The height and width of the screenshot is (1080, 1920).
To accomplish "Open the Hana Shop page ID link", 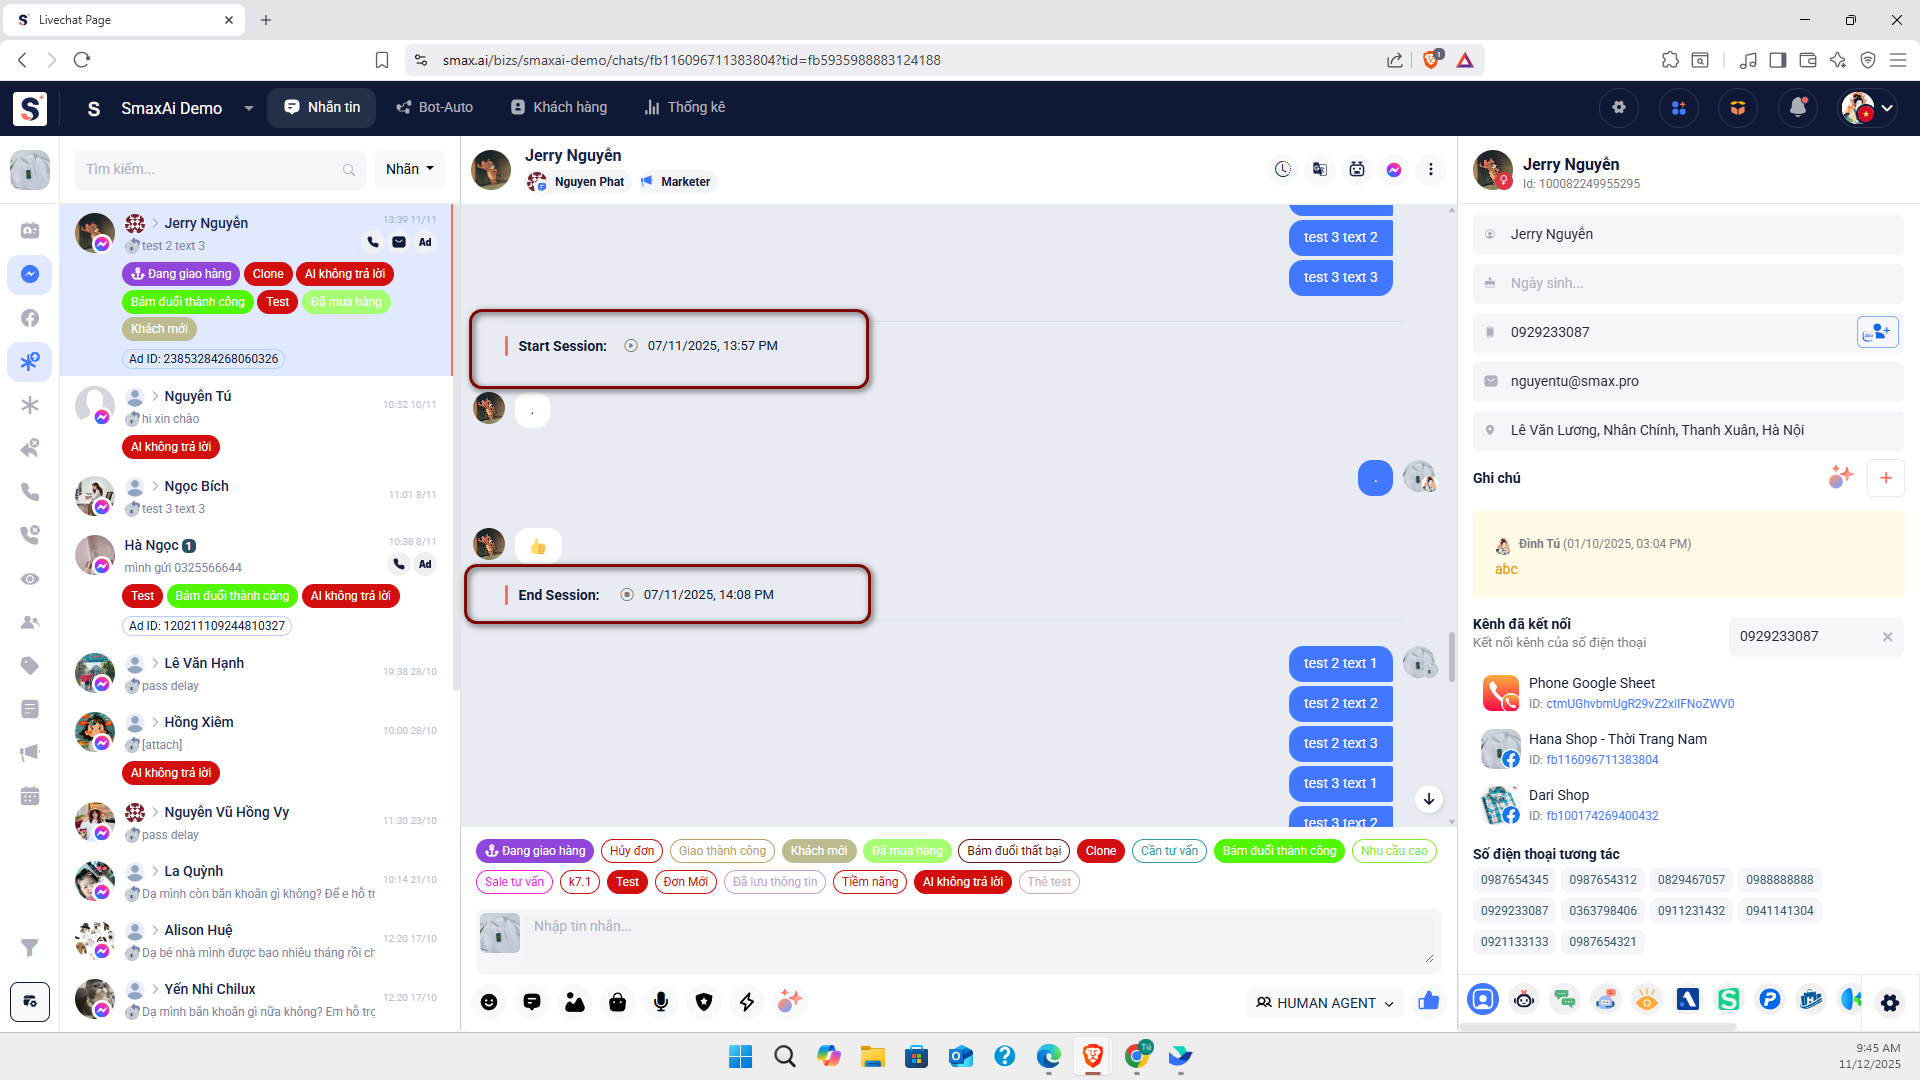I will pyautogui.click(x=1602, y=760).
